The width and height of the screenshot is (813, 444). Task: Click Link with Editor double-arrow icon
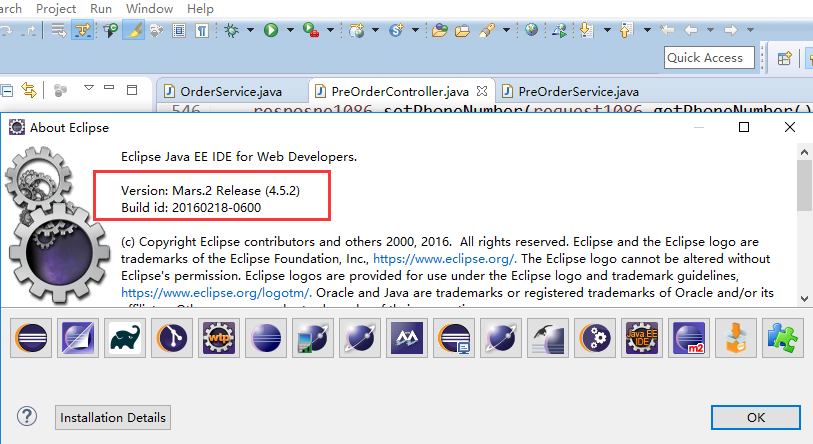pos(29,91)
